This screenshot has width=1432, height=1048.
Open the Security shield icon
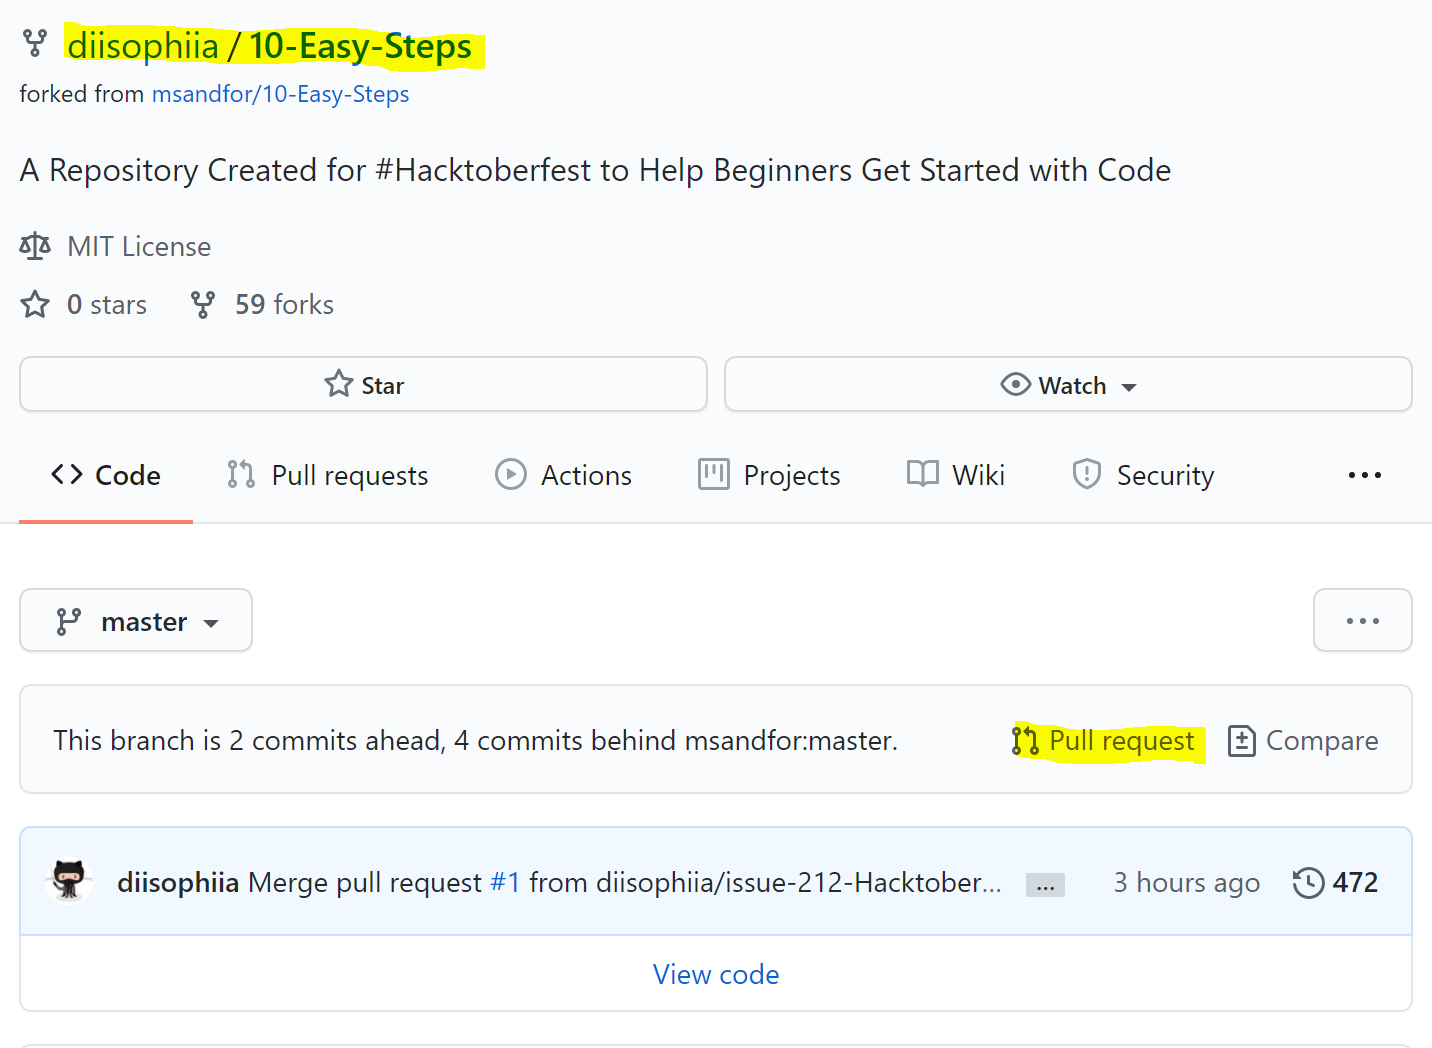[x=1086, y=474]
